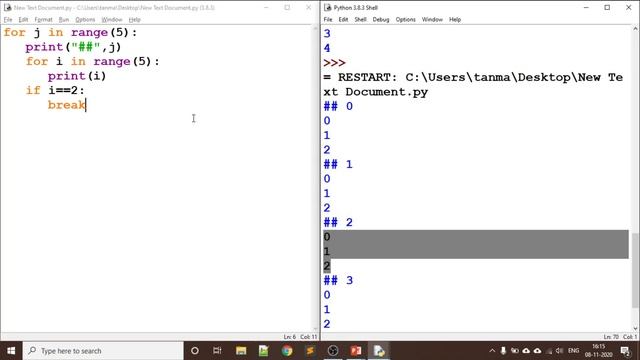Image resolution: width=640 pixels, height=360 pixels.
Task: Open Cortana from taskbar
Action: tap(195, 351)
